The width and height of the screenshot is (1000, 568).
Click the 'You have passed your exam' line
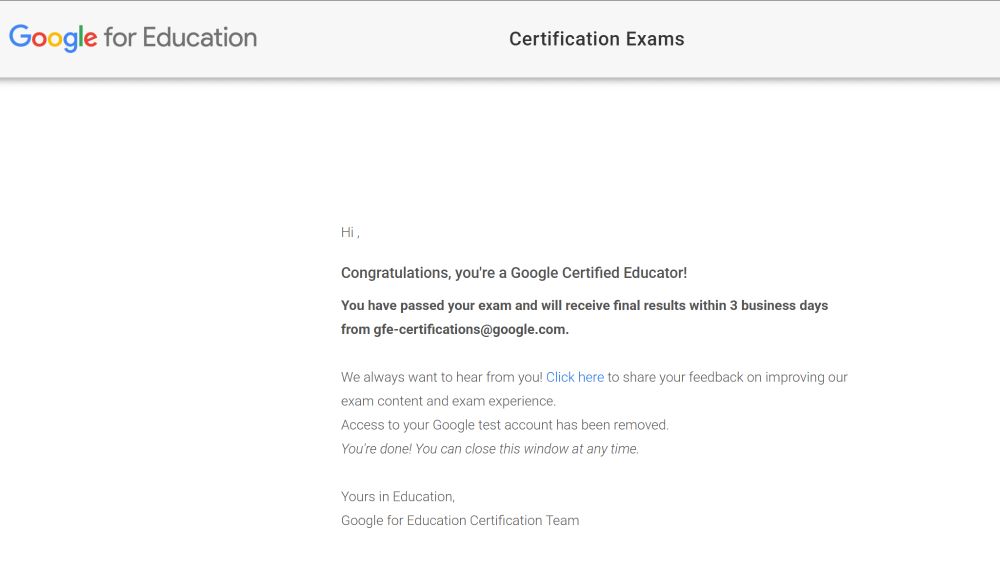584,305
